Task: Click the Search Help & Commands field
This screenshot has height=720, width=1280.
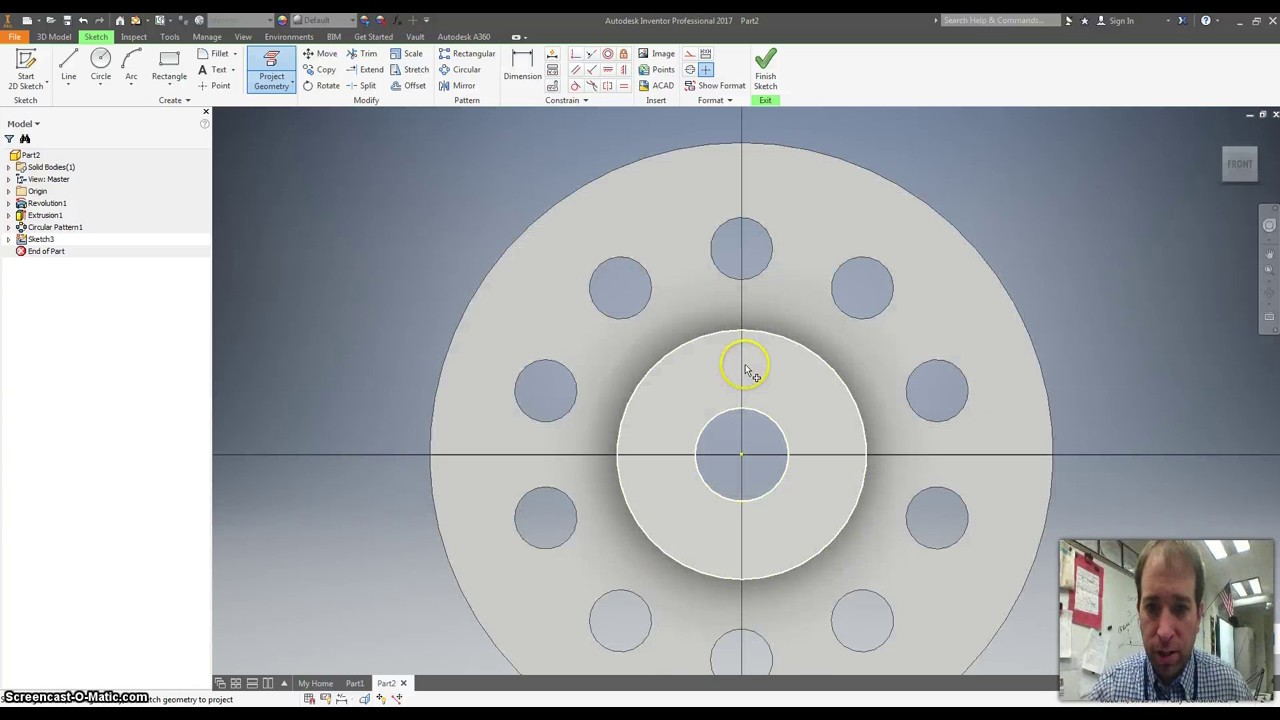Action: pyautogui.click(x=1000, y=20)
